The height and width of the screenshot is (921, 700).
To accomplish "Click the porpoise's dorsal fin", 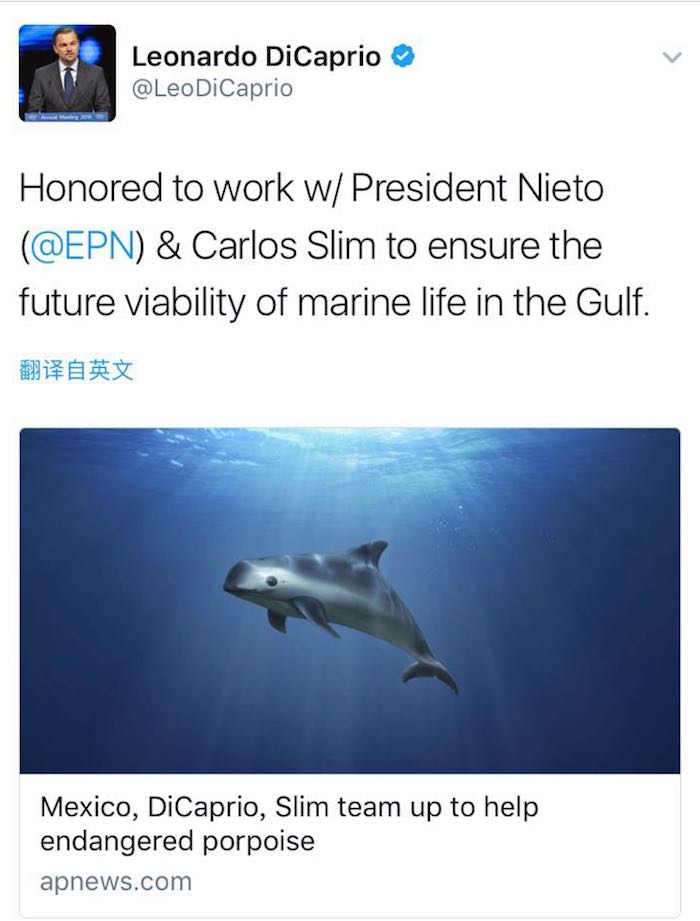I will coord(370,552).
